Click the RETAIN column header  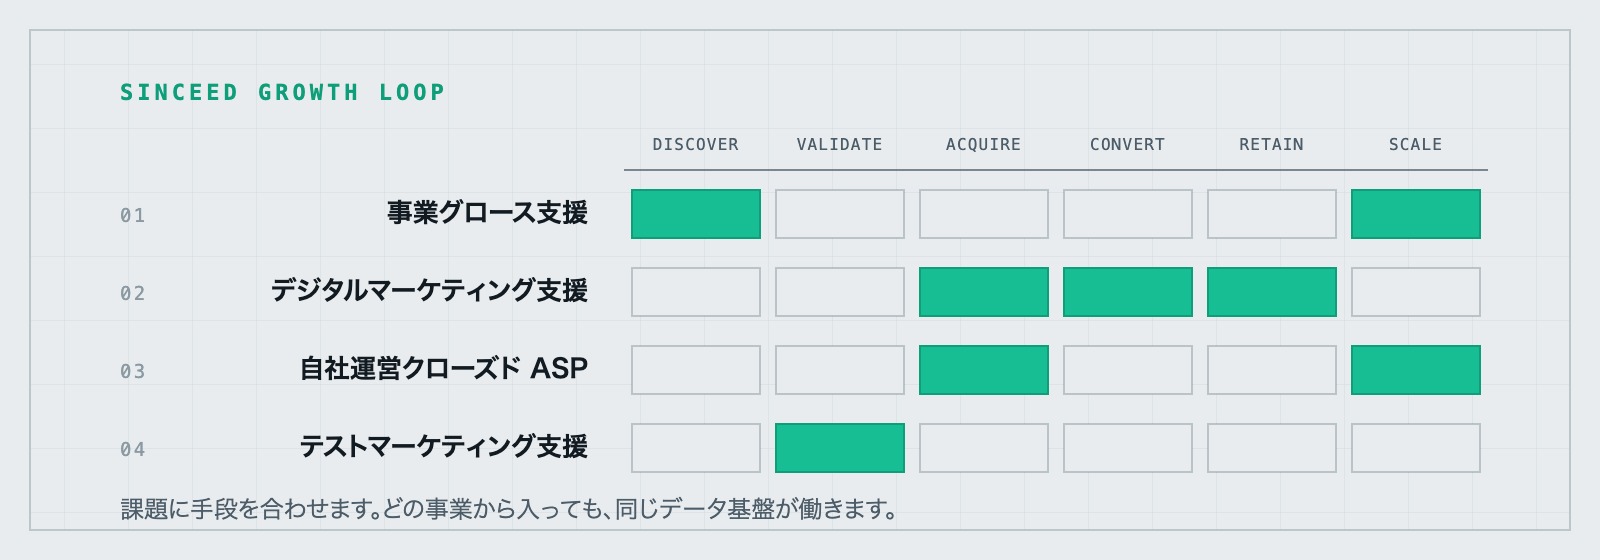tap(1272, 144)
